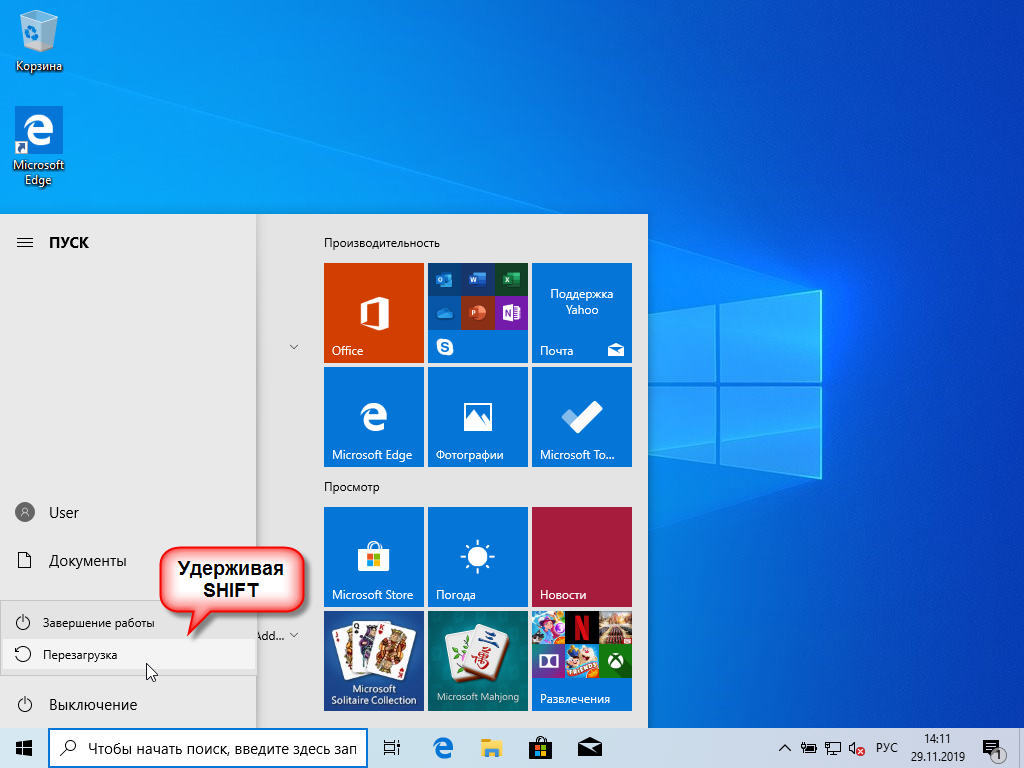Open the User account entry

[x=128, y=513]
